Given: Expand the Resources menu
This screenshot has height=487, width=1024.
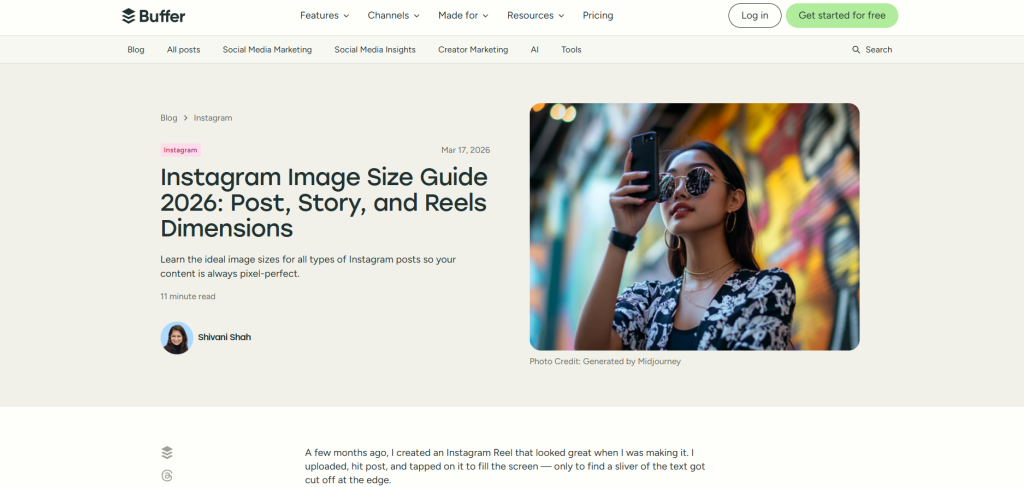Looking at the screenshot, I should [x=536, y=16].
